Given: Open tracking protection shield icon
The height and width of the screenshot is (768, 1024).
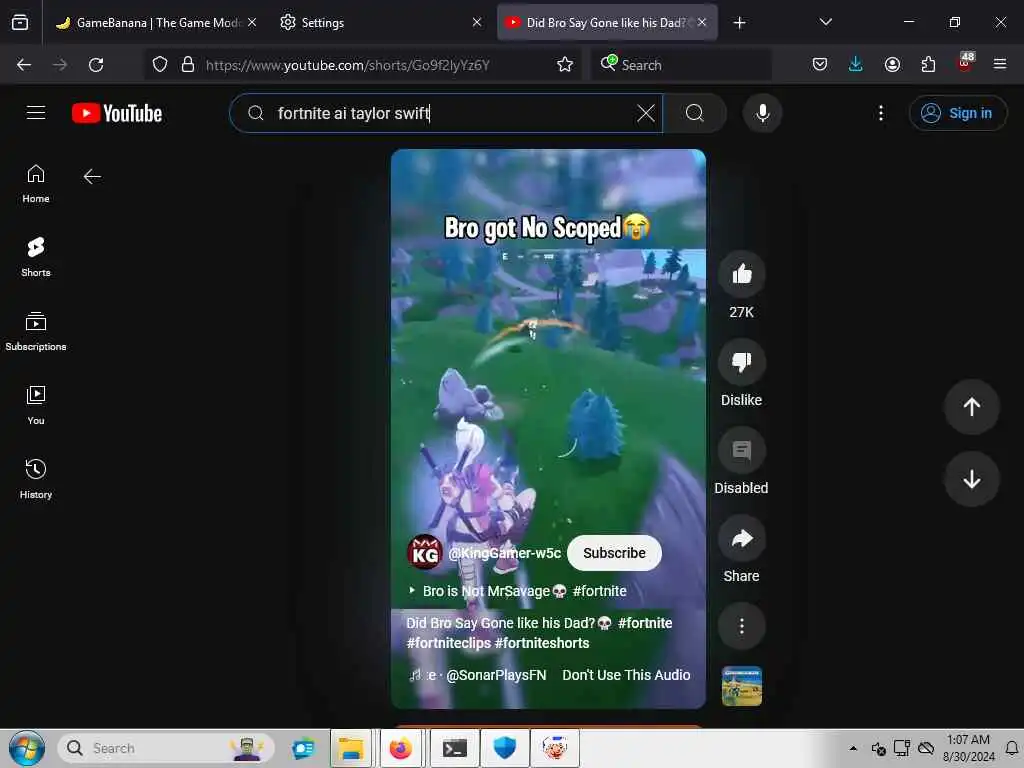Looking at the screenshot, I should click(160, 65).
